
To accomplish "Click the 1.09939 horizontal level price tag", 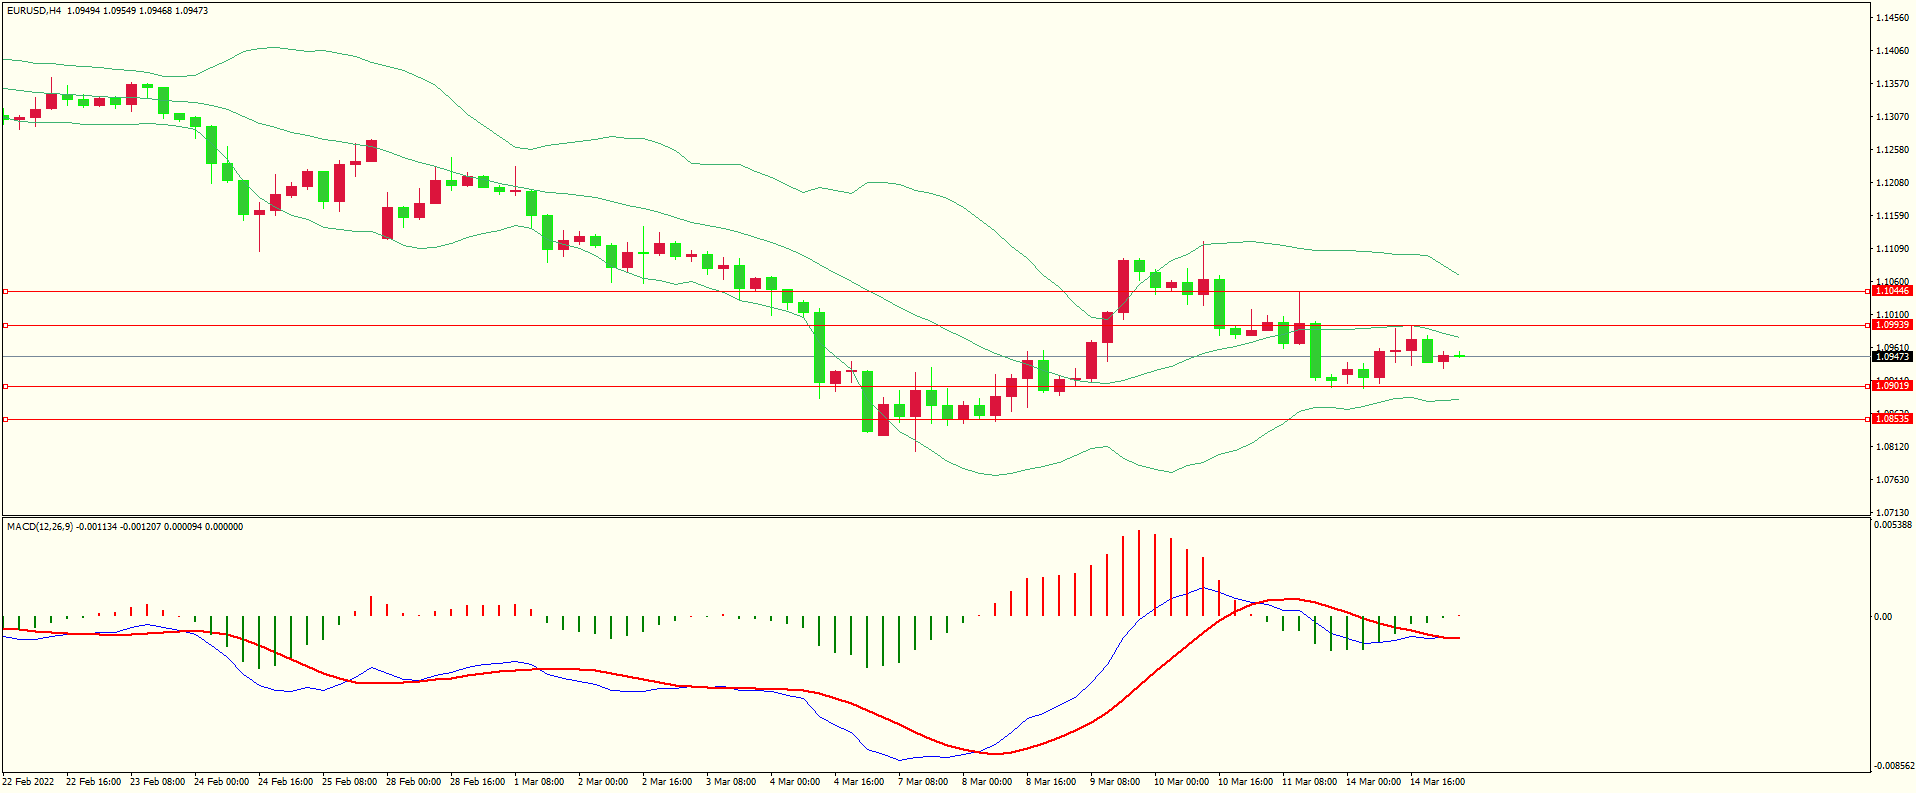I will 1891,325.
